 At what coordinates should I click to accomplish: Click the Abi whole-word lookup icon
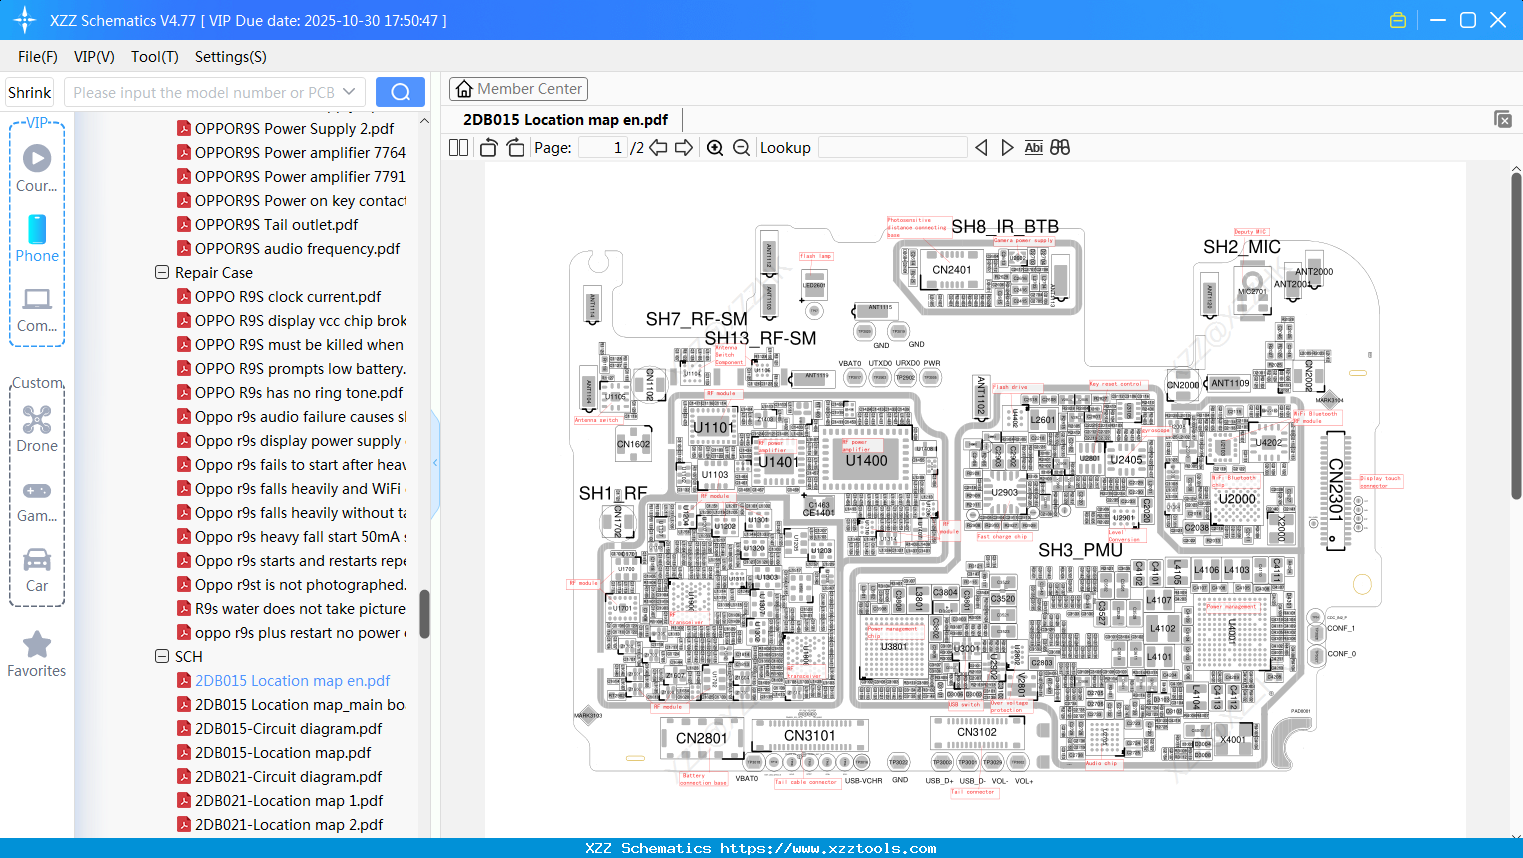pos(1033,147)
